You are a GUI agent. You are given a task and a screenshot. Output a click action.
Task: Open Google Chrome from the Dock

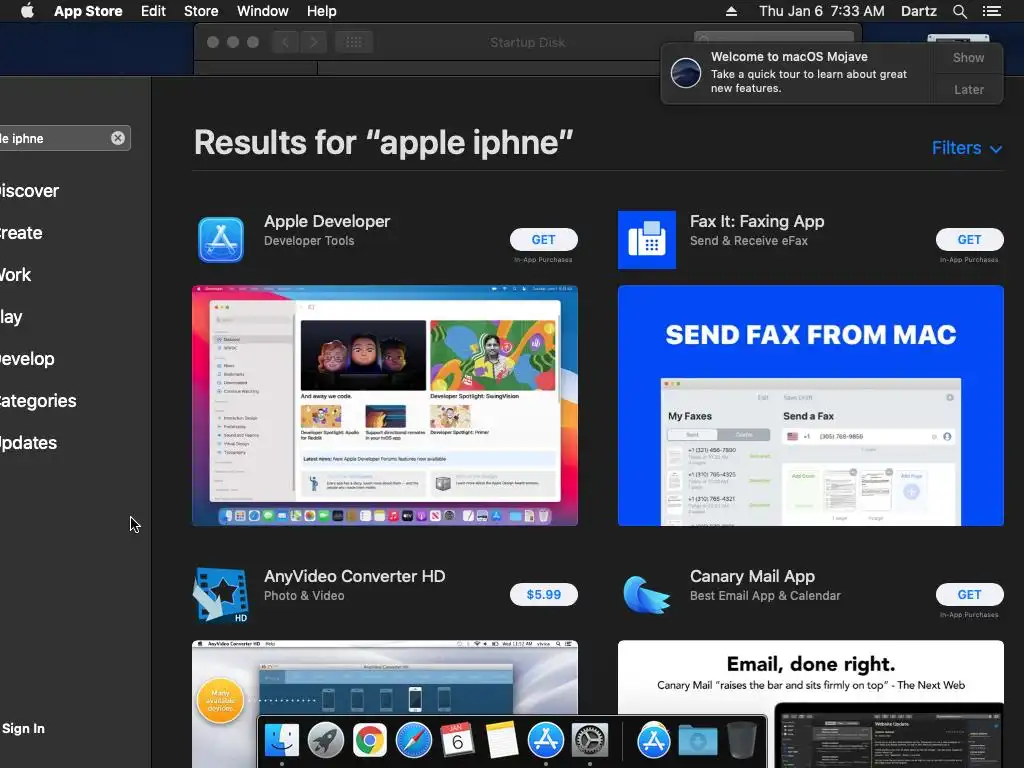coord(370,741)
